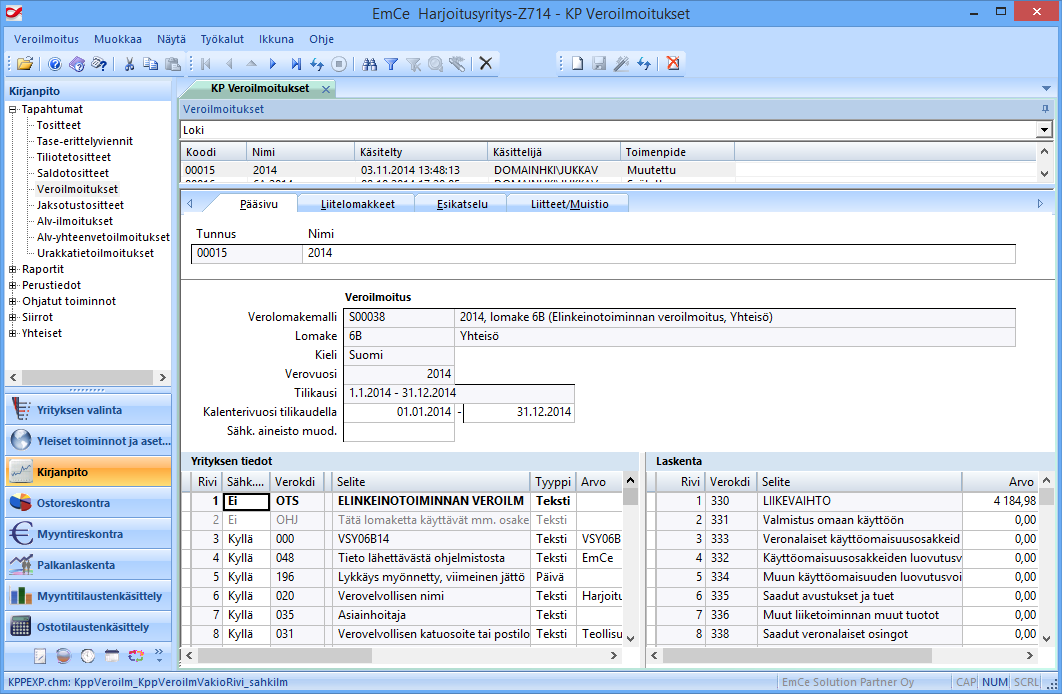Image resolution: width=1062 pixels, height=694 pixels.
Task: Click the Sähk. aineisto muod. field
Action: pyautogui.click(x=399, y=431)
